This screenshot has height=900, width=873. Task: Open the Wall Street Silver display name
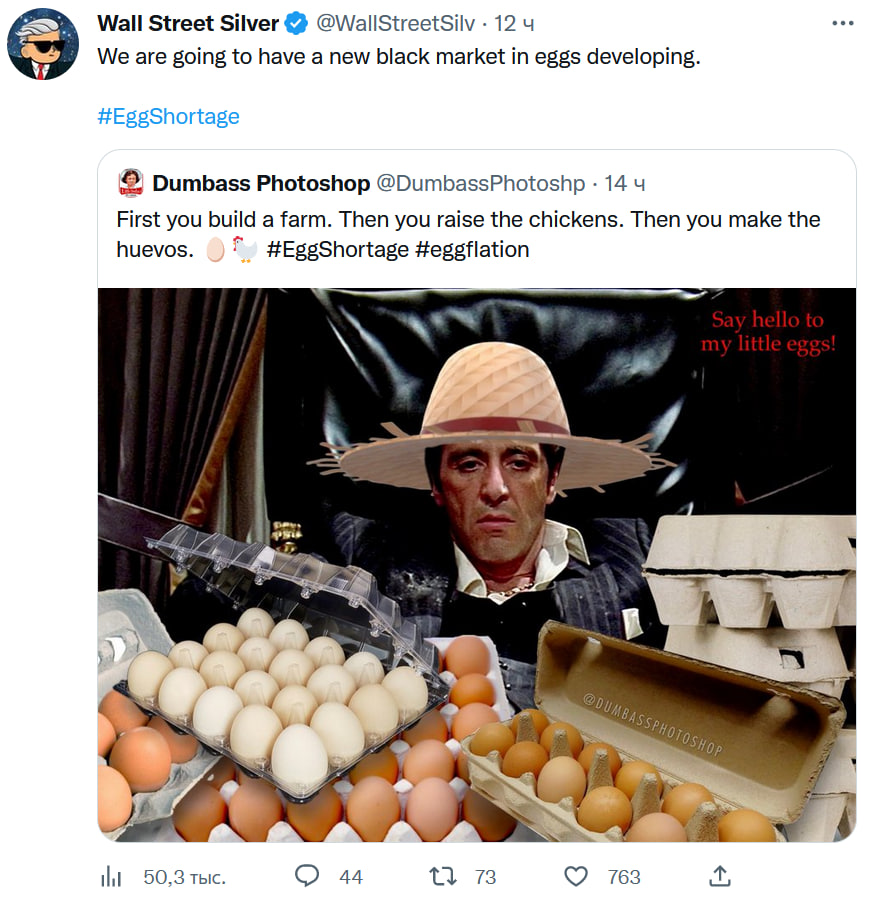[188, 24]
